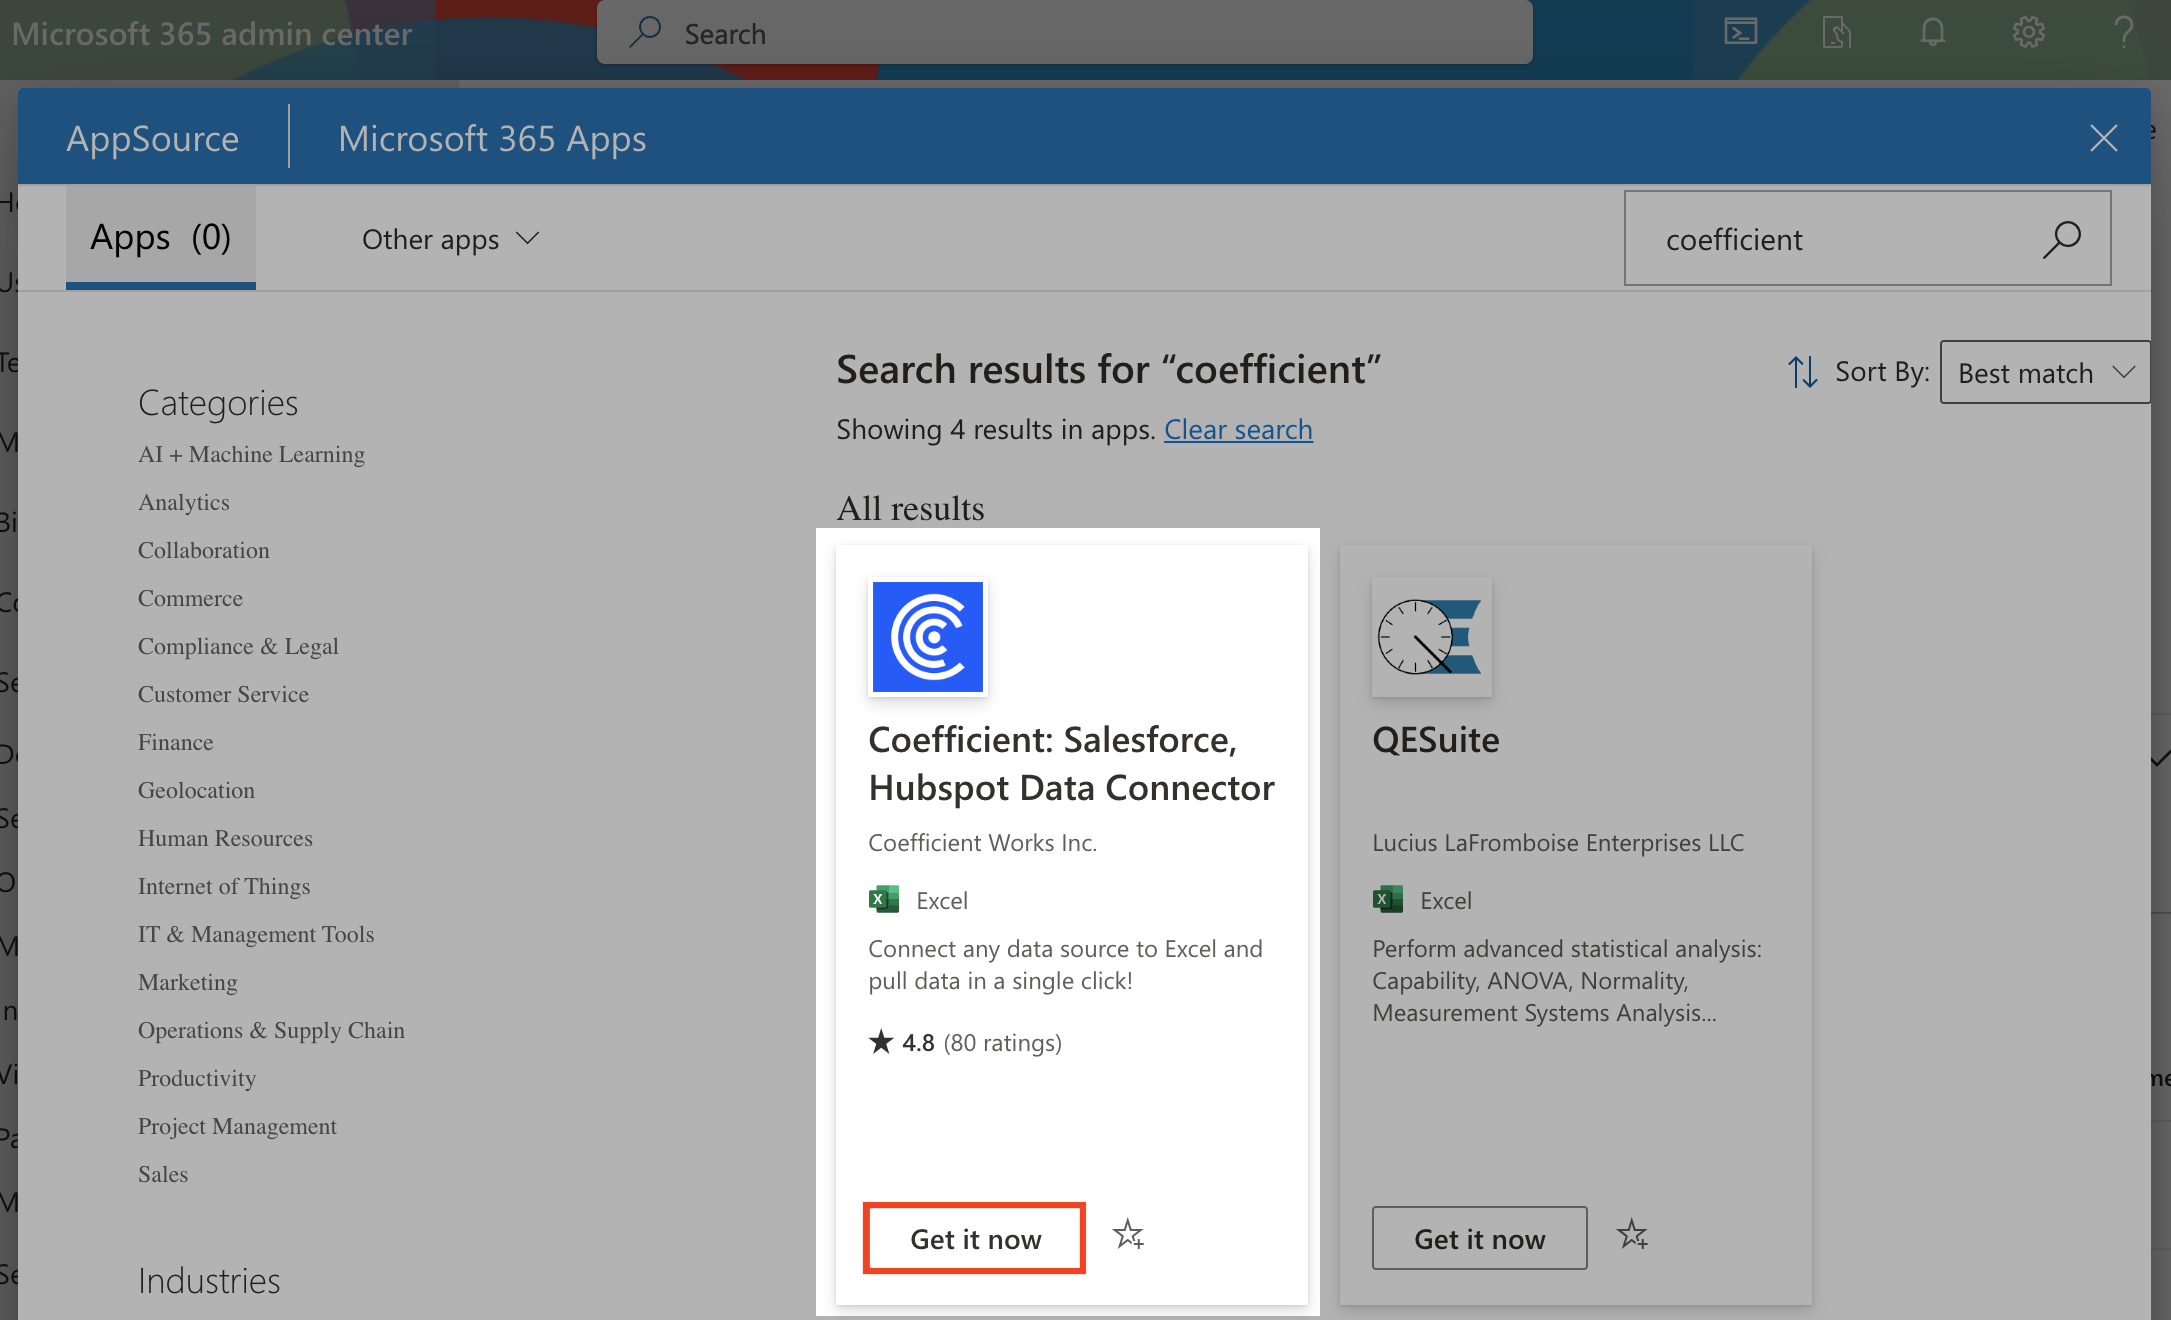
Task: Expand Other apps dropdown
Action: click(451, 239)
